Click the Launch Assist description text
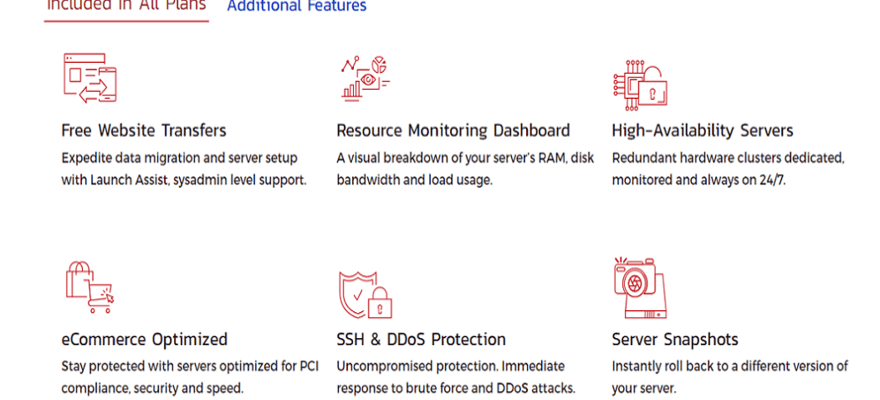Screen dimensions: 880x400 coord(183,169)
